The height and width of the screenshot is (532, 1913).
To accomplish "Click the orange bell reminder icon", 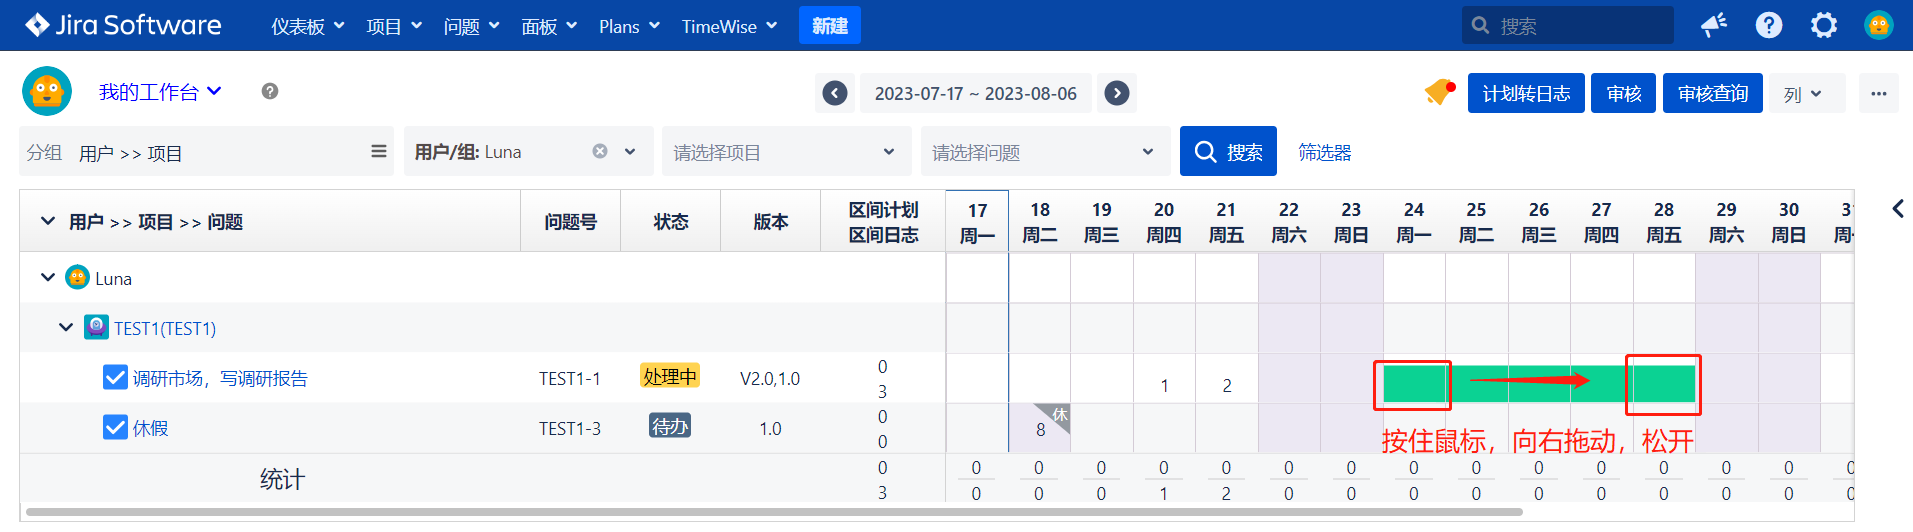I will pyautogui.click(x=1439, y=93).
